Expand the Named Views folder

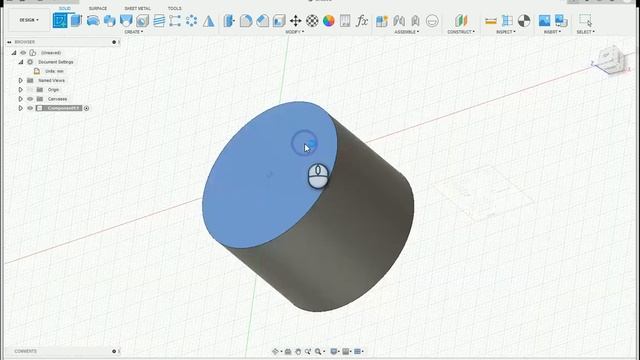click(20, 80)
